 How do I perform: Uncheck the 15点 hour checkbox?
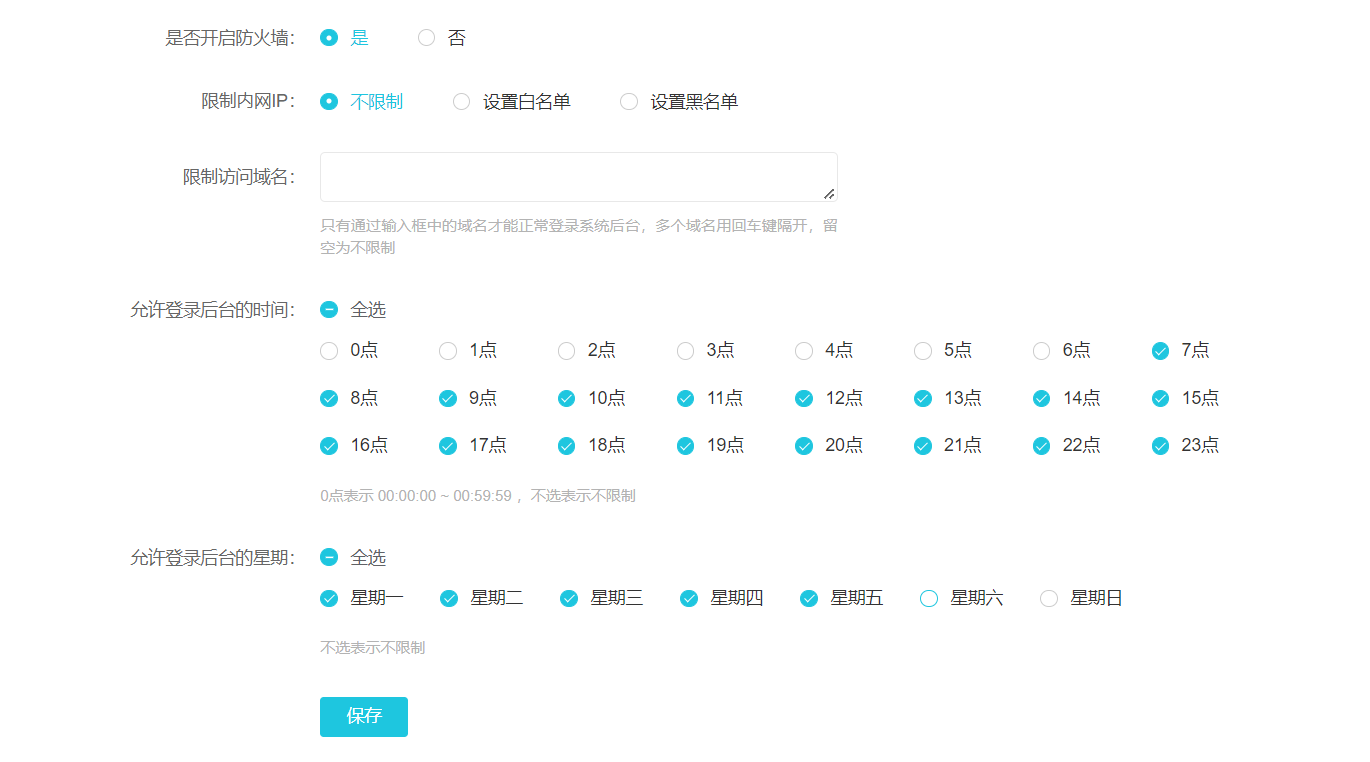pos(1161,398)
